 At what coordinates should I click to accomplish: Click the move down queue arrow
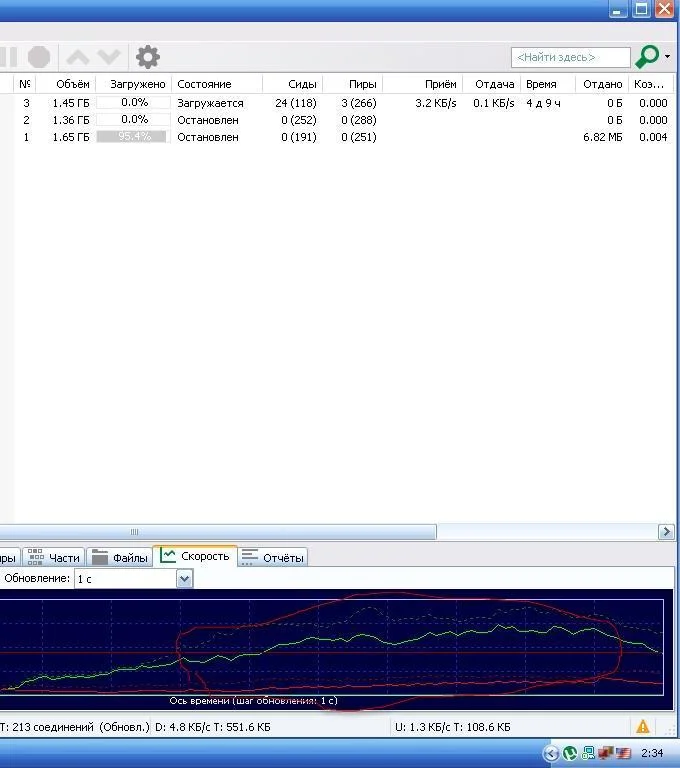(x=108, y=57)
